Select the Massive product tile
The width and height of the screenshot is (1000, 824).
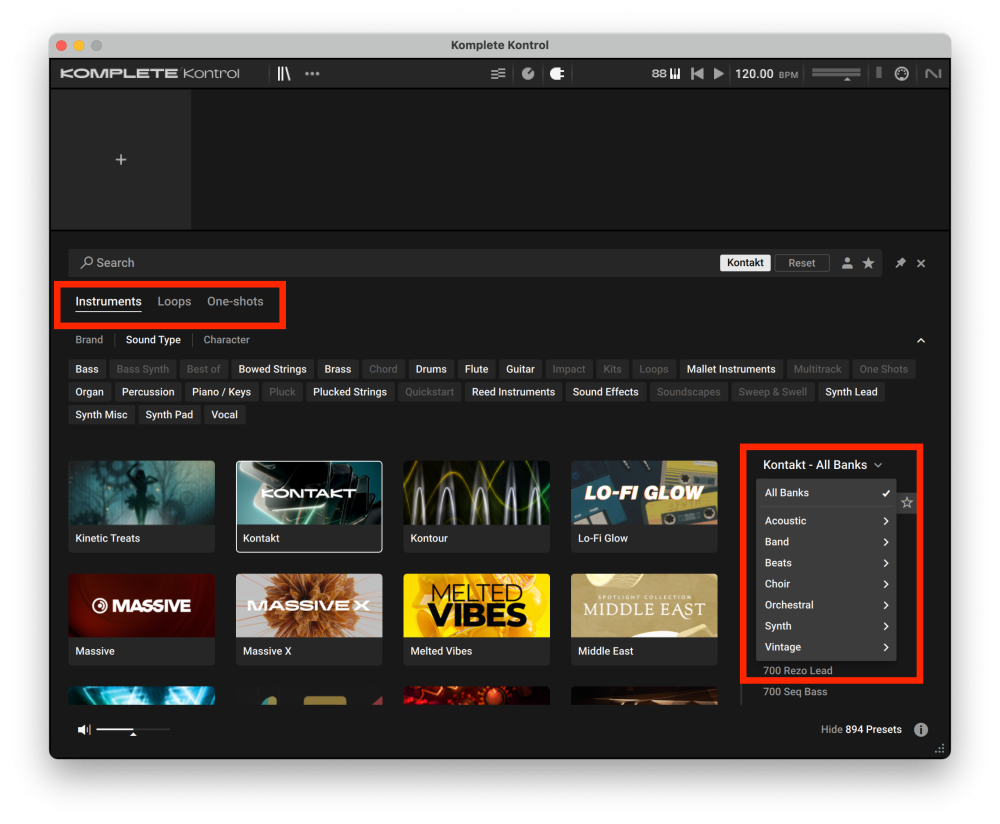coord(142,619)
